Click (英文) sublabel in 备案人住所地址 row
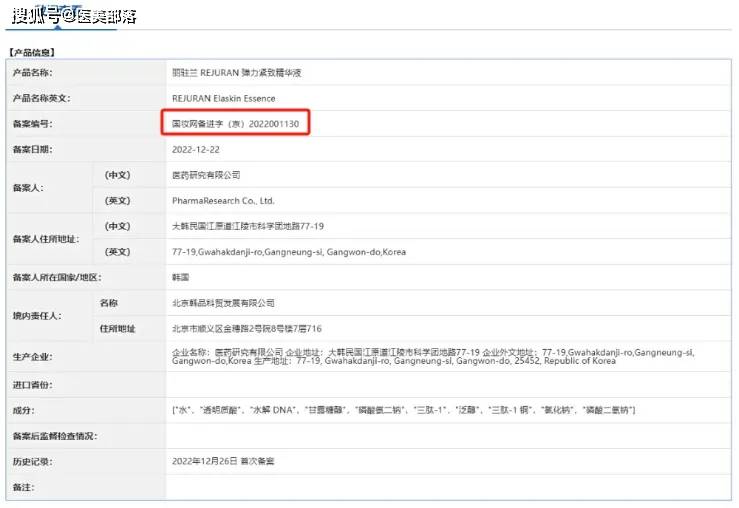The image size is (739, 508). point(117,252)
